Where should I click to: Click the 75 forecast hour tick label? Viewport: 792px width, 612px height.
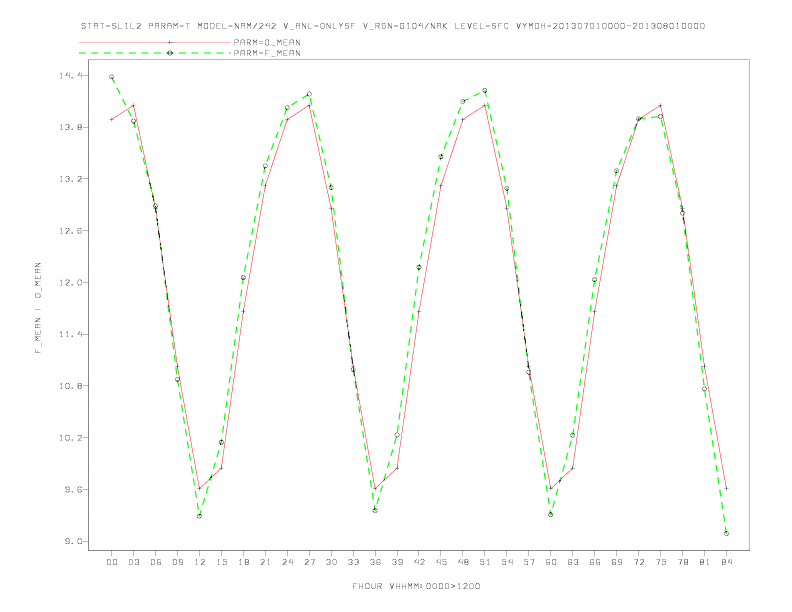pos(661,562)
